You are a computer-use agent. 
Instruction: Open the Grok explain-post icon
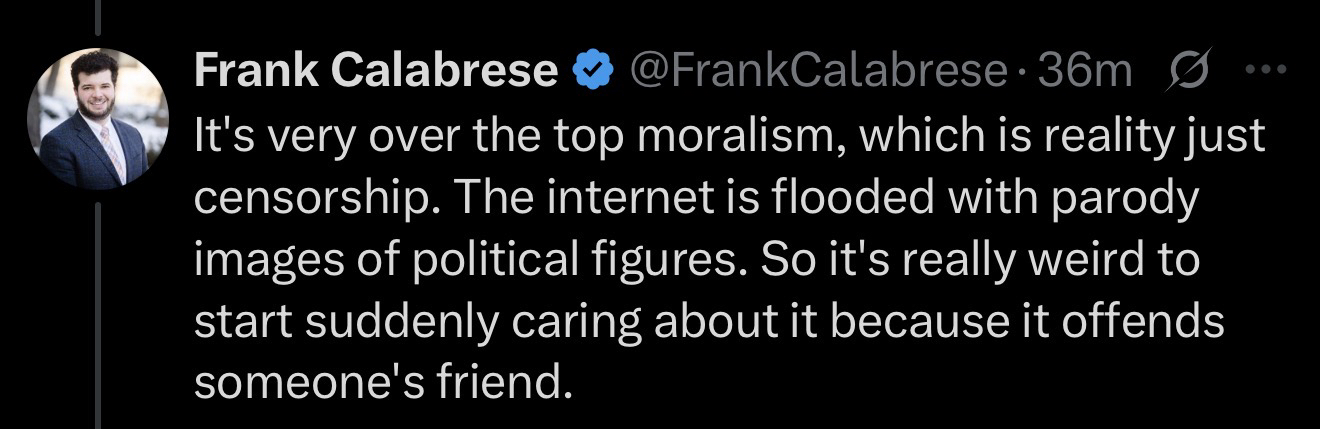point(1189,70)
